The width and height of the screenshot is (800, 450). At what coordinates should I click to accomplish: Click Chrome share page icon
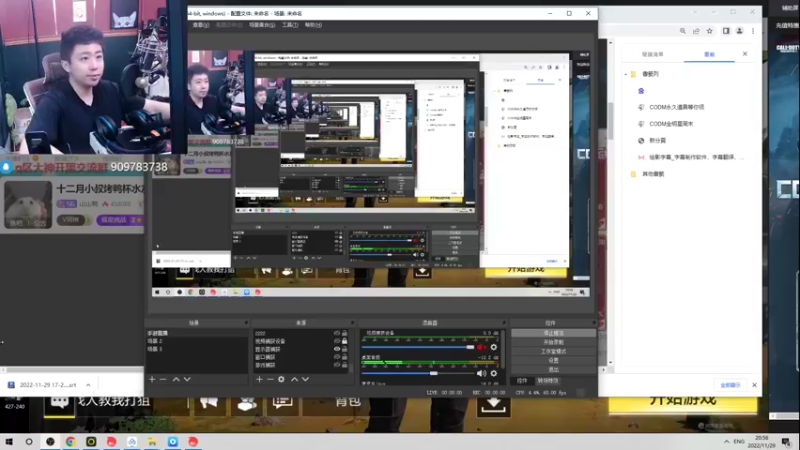pos(696,31)
